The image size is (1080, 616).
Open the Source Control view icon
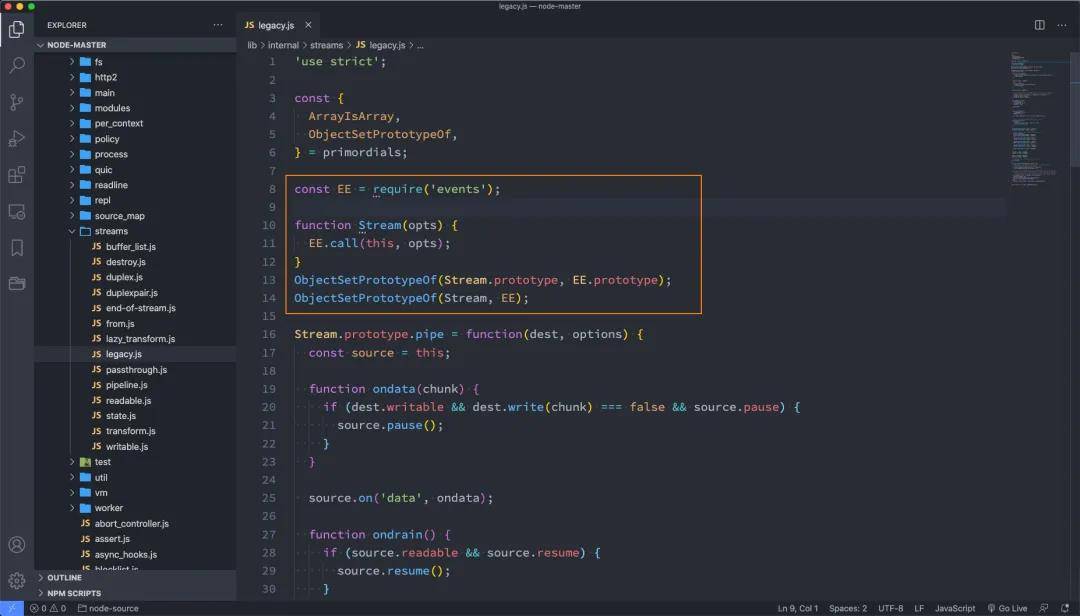pos(17,102)
